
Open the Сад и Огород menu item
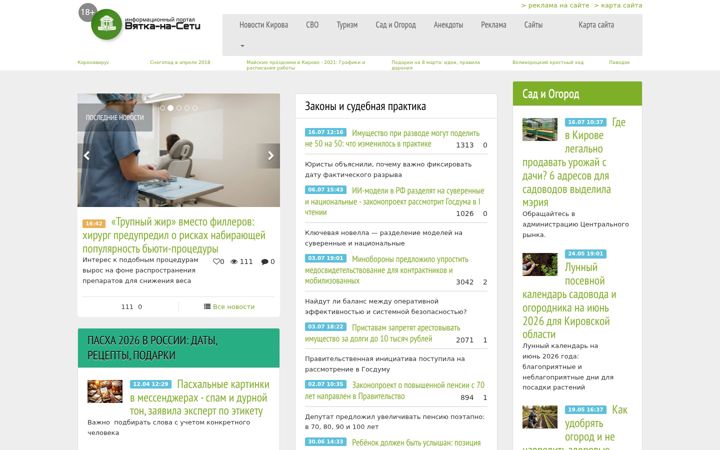point(396,25)
